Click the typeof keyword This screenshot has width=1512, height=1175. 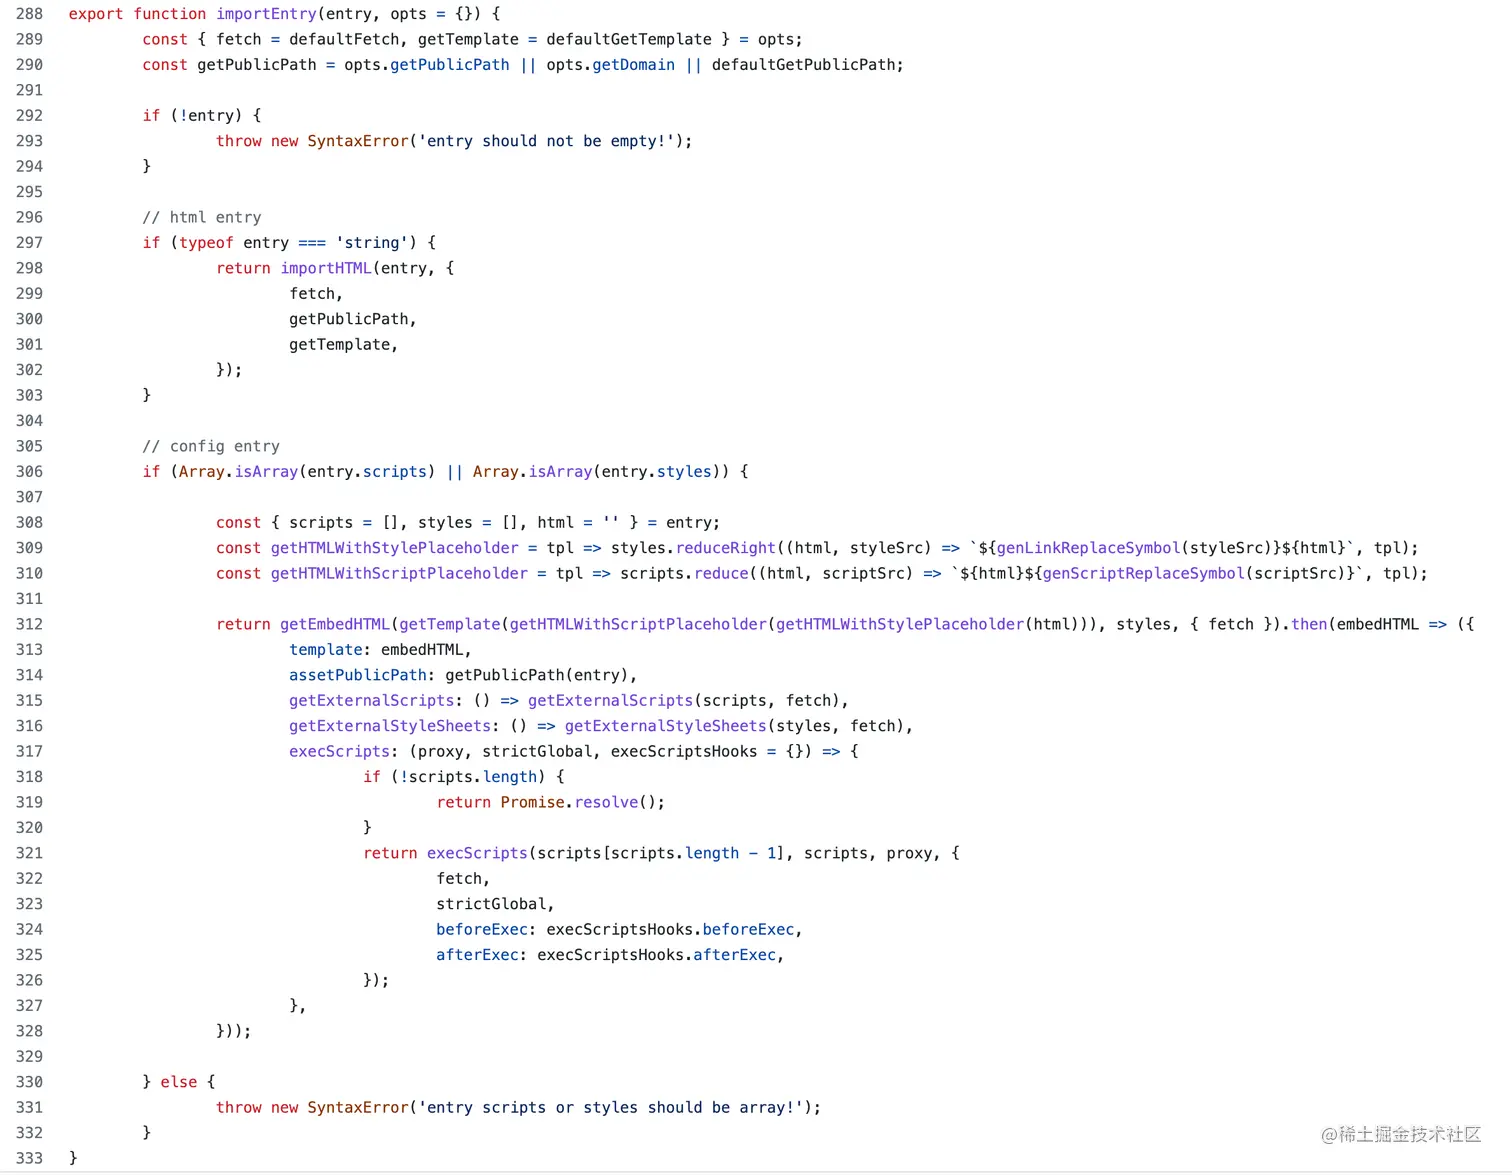point(206,243)
